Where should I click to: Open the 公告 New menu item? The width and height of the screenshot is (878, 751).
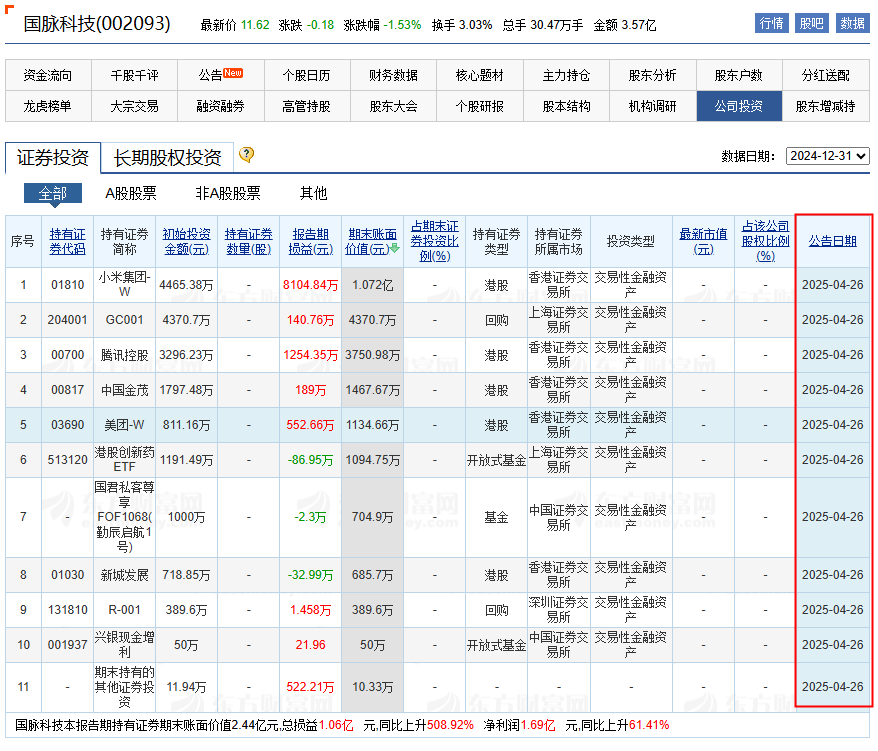pos(221,76)
